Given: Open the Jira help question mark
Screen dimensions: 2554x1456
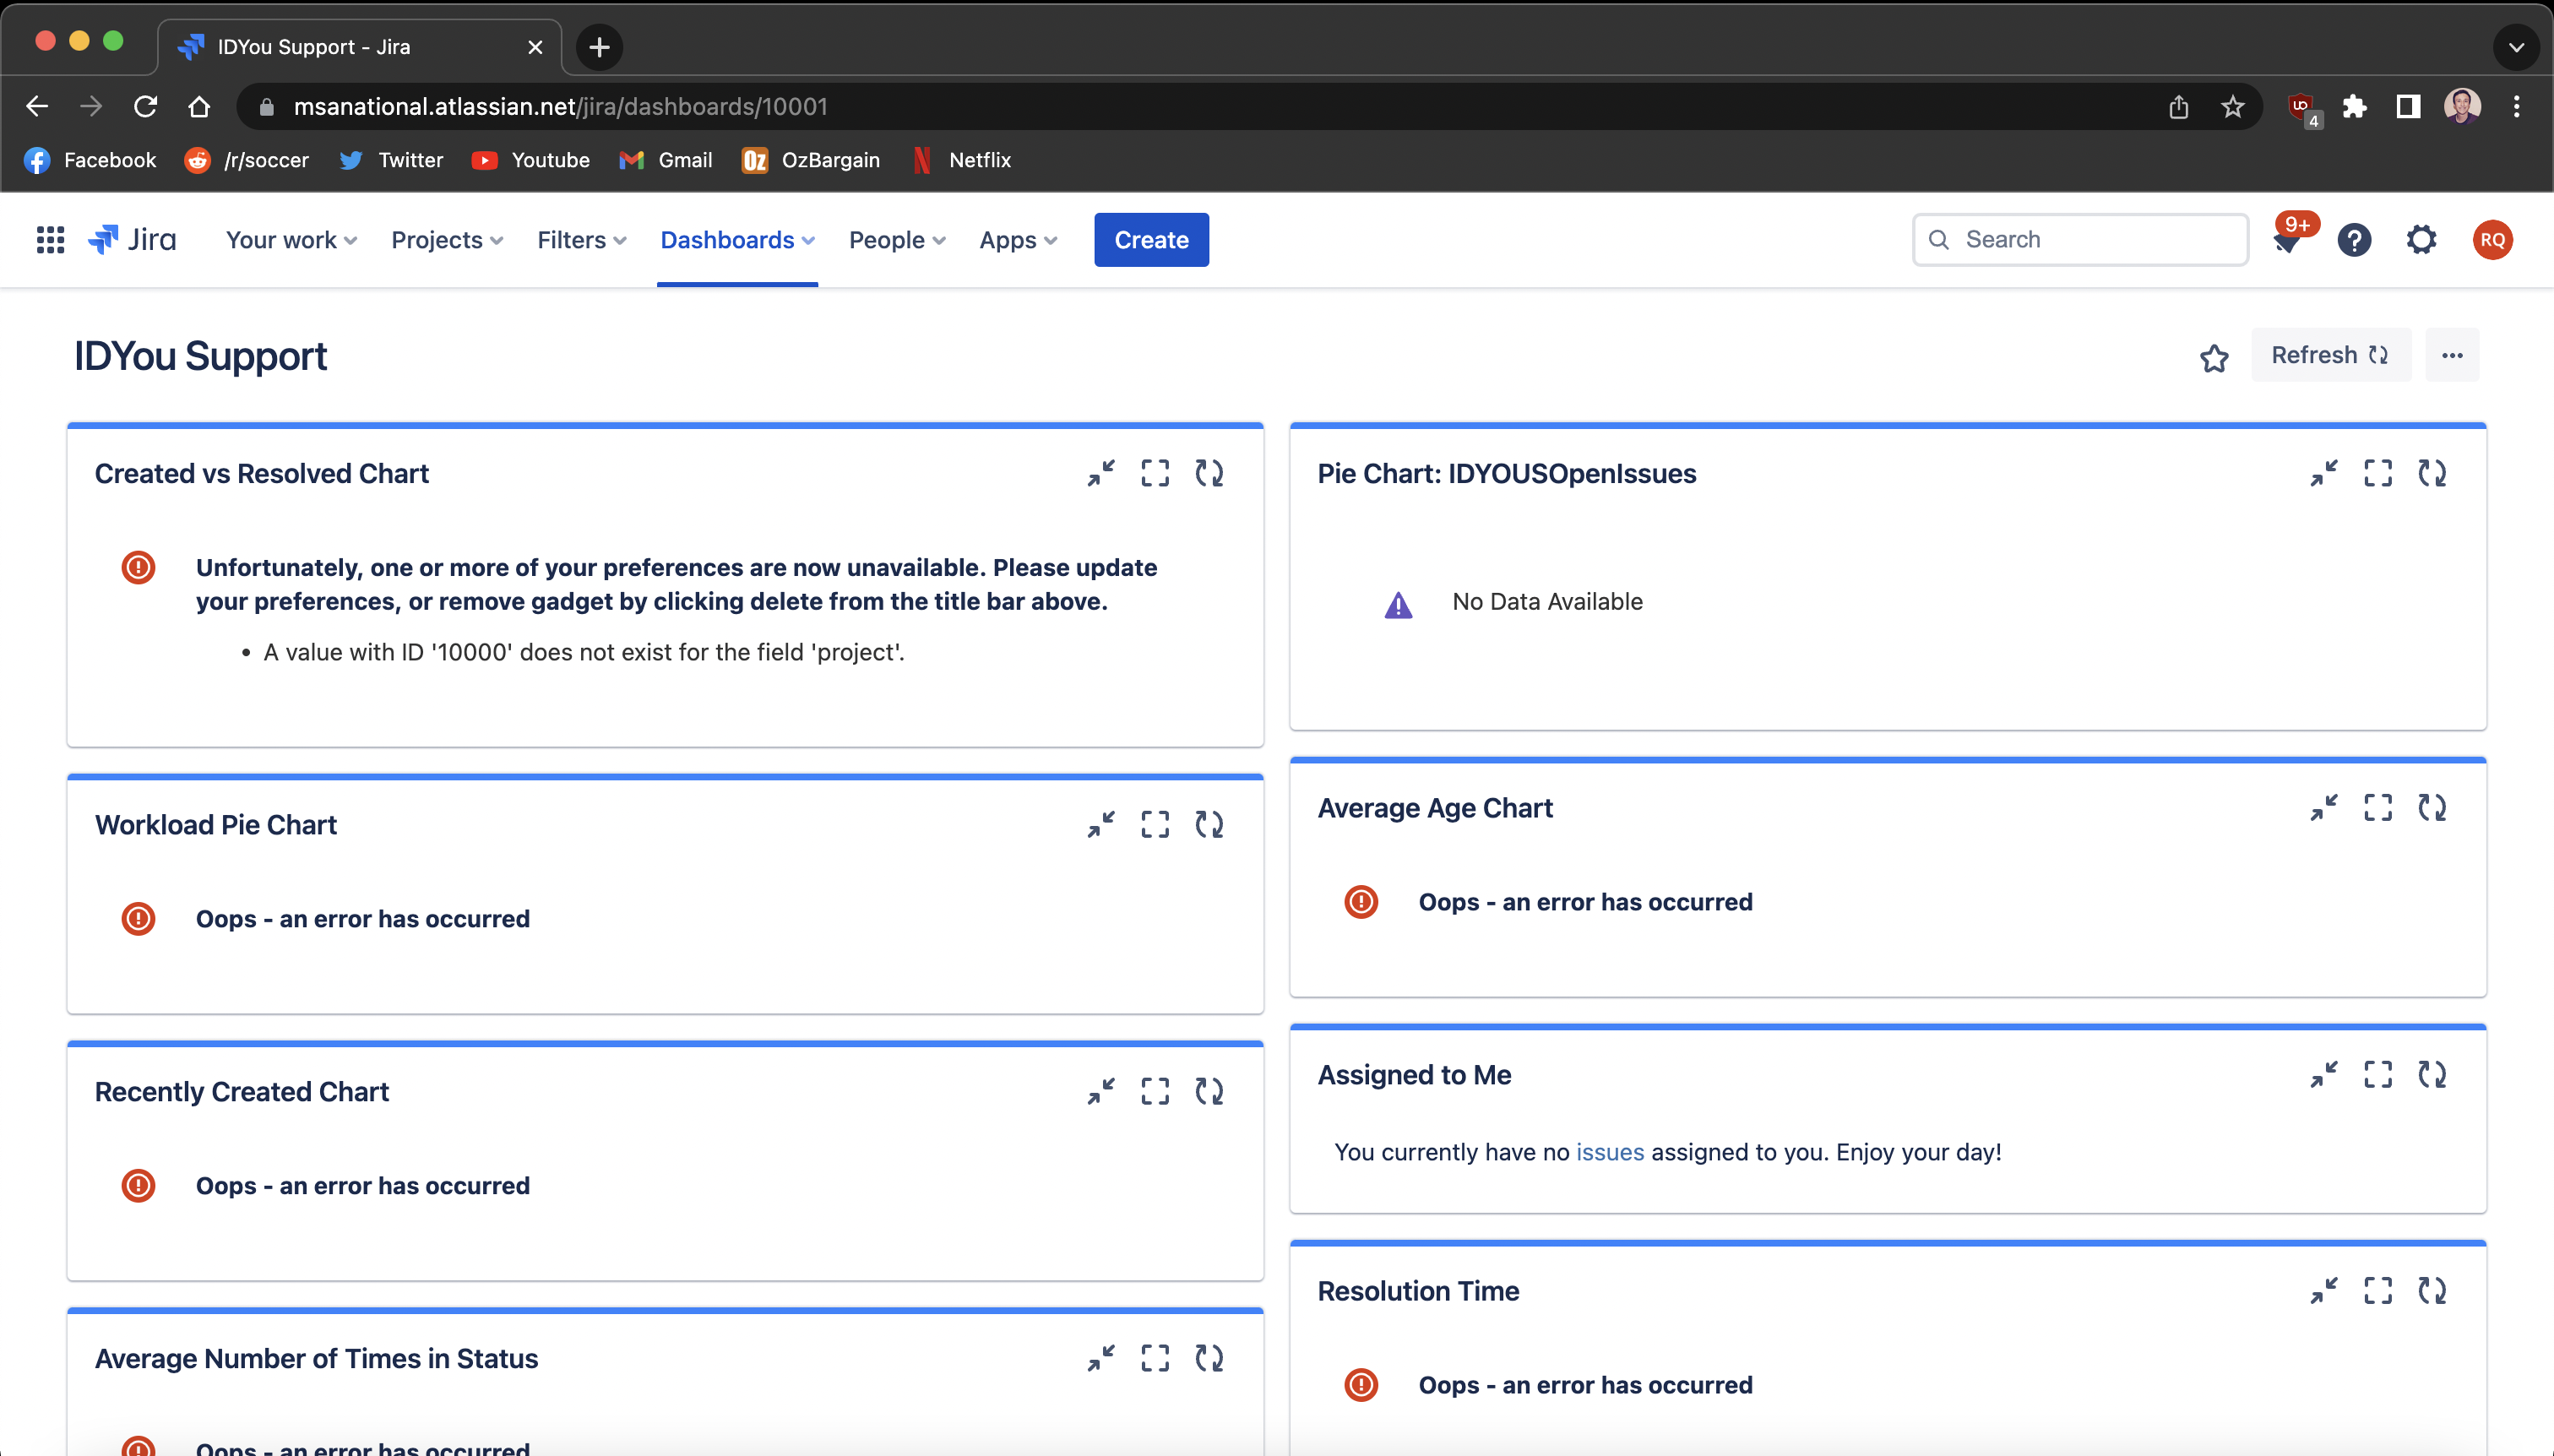Looking at the screenshot, I should tap(2354, 240).
